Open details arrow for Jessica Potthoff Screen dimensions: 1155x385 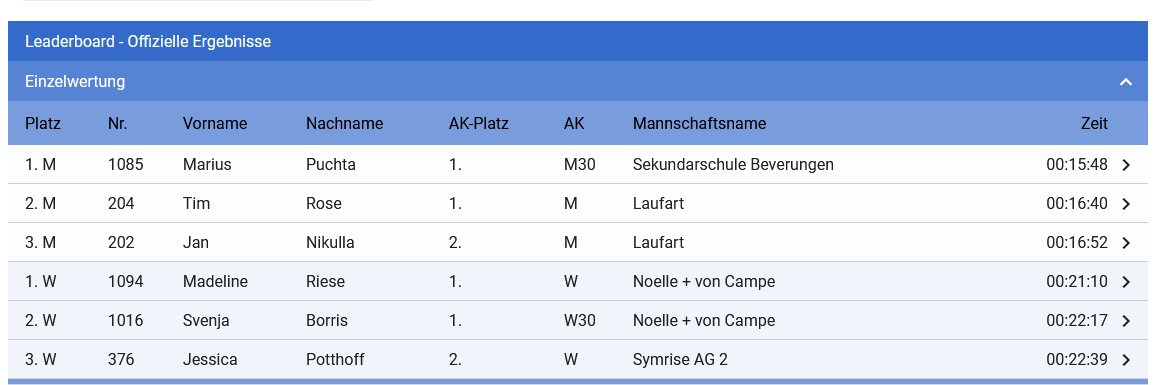pos(1126,360)
